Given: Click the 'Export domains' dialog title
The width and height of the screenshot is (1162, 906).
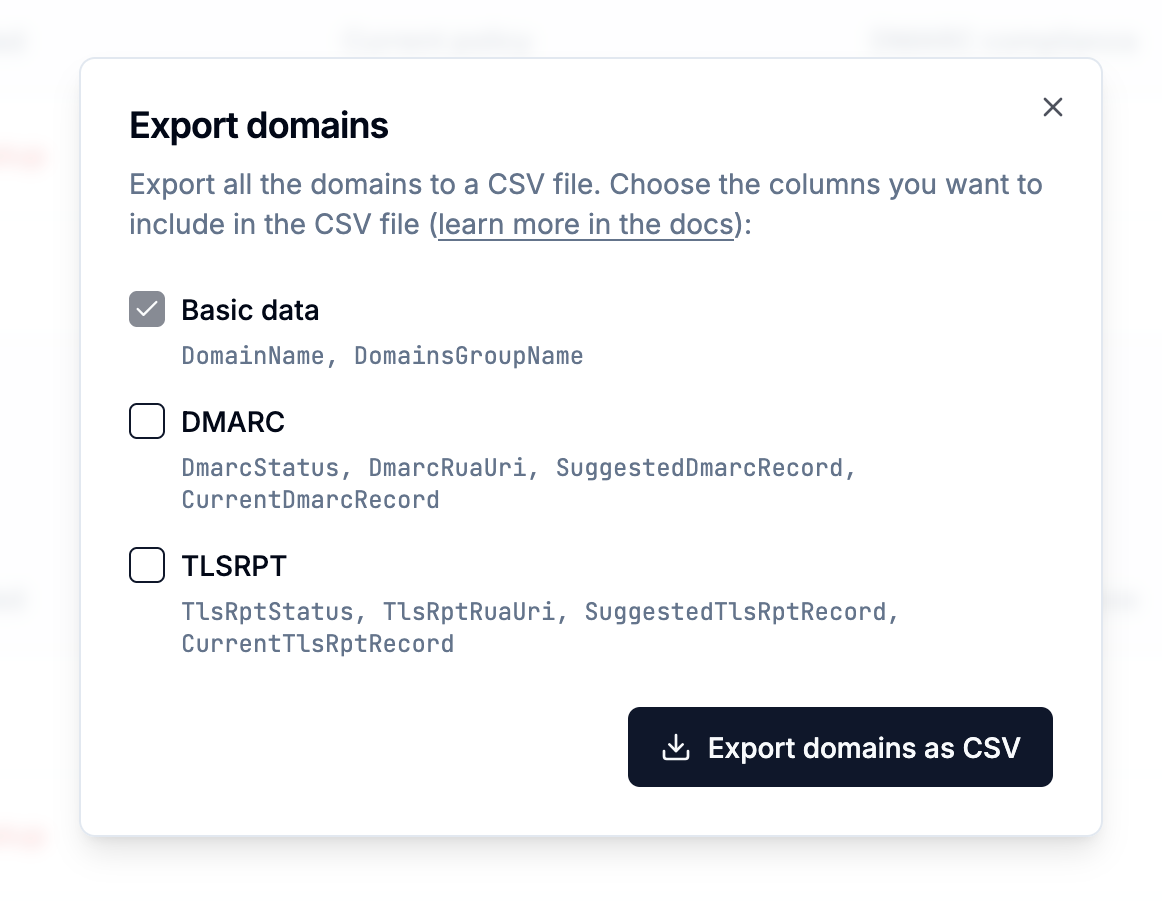Looking at the screenshot, I should point(259,125).
